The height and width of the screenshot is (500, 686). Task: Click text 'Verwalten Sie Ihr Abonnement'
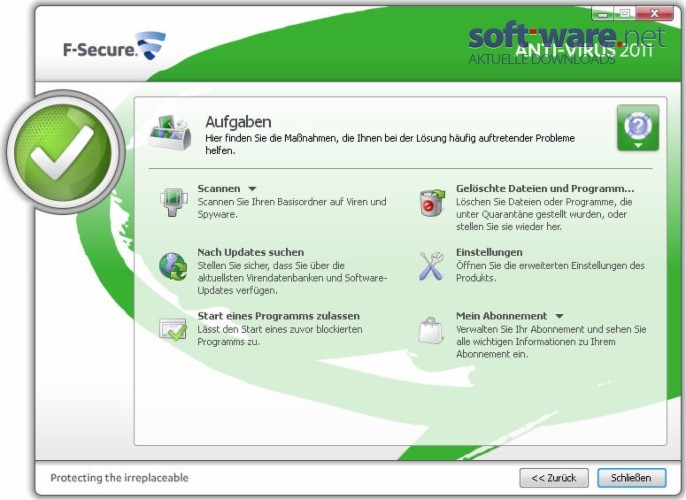click(521, 329)
